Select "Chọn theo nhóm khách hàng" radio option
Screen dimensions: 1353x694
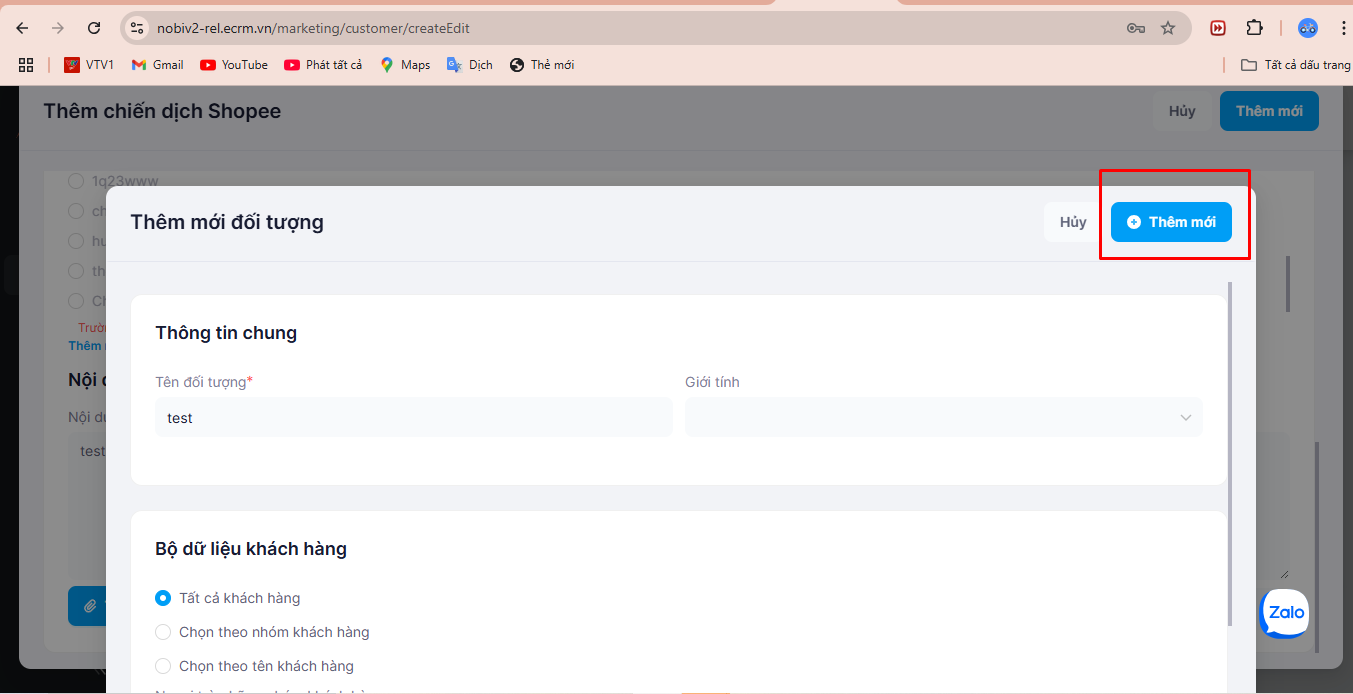[163, 632]
